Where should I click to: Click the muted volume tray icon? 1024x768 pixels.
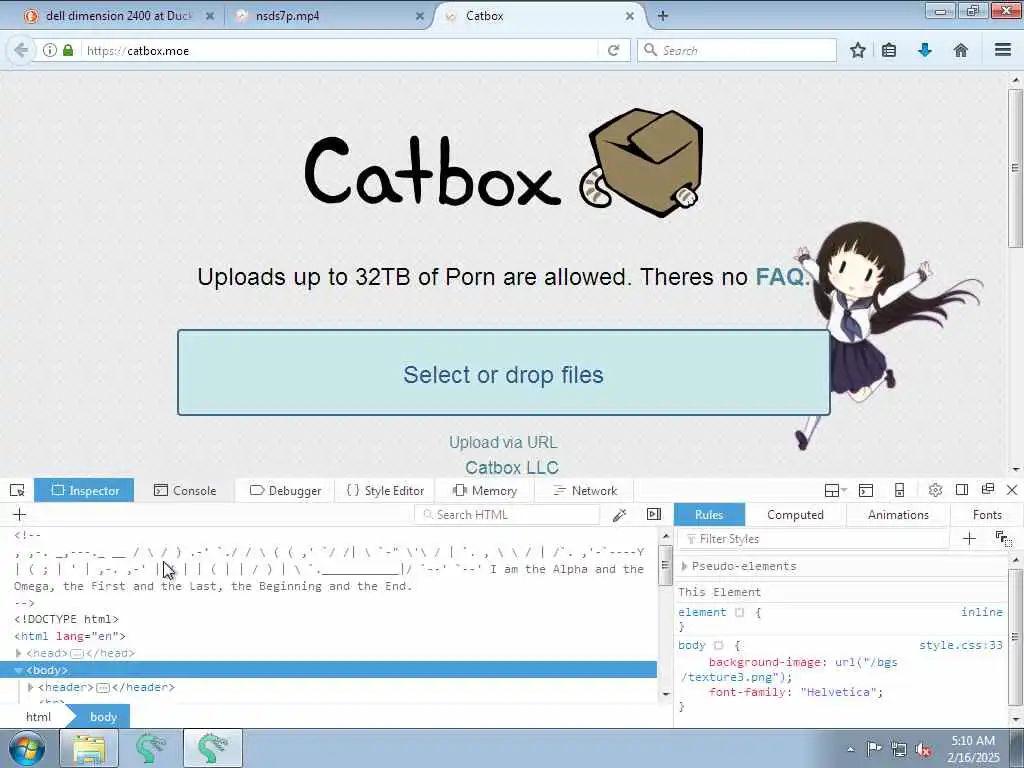pos(923,749)
